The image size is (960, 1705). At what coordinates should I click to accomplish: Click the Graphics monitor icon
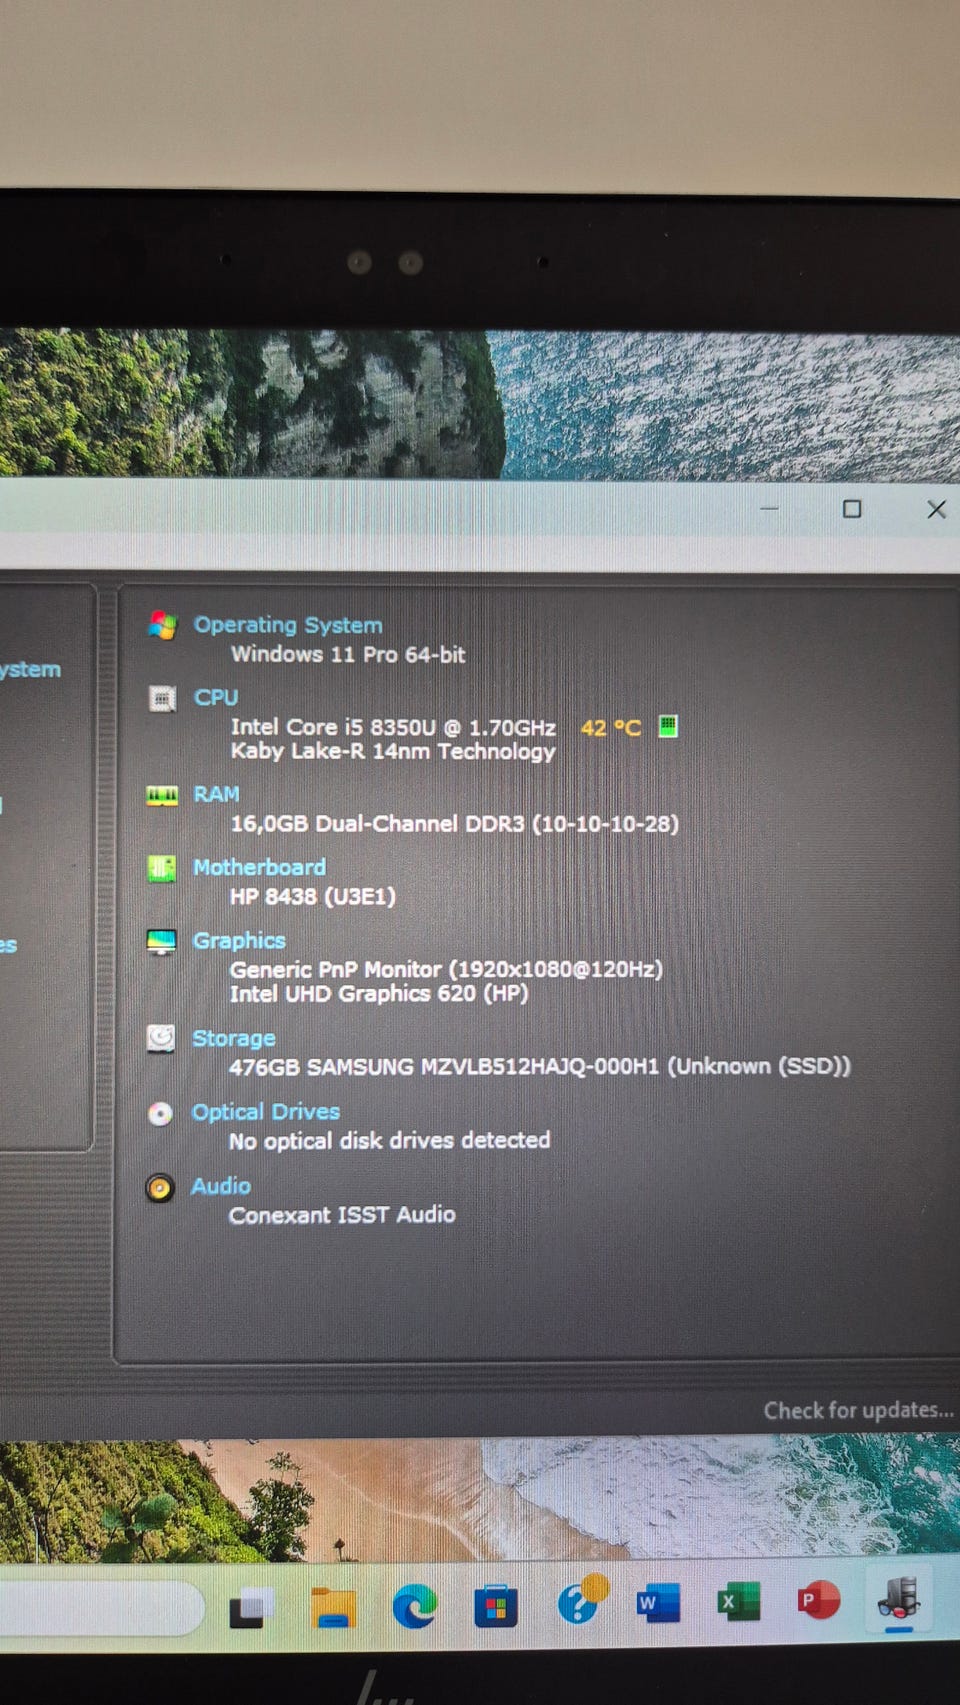161,942
